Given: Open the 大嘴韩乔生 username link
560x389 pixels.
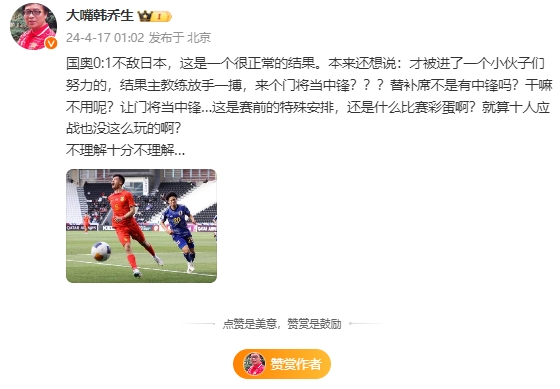Looking at the screenshot, I should [100, 16].
